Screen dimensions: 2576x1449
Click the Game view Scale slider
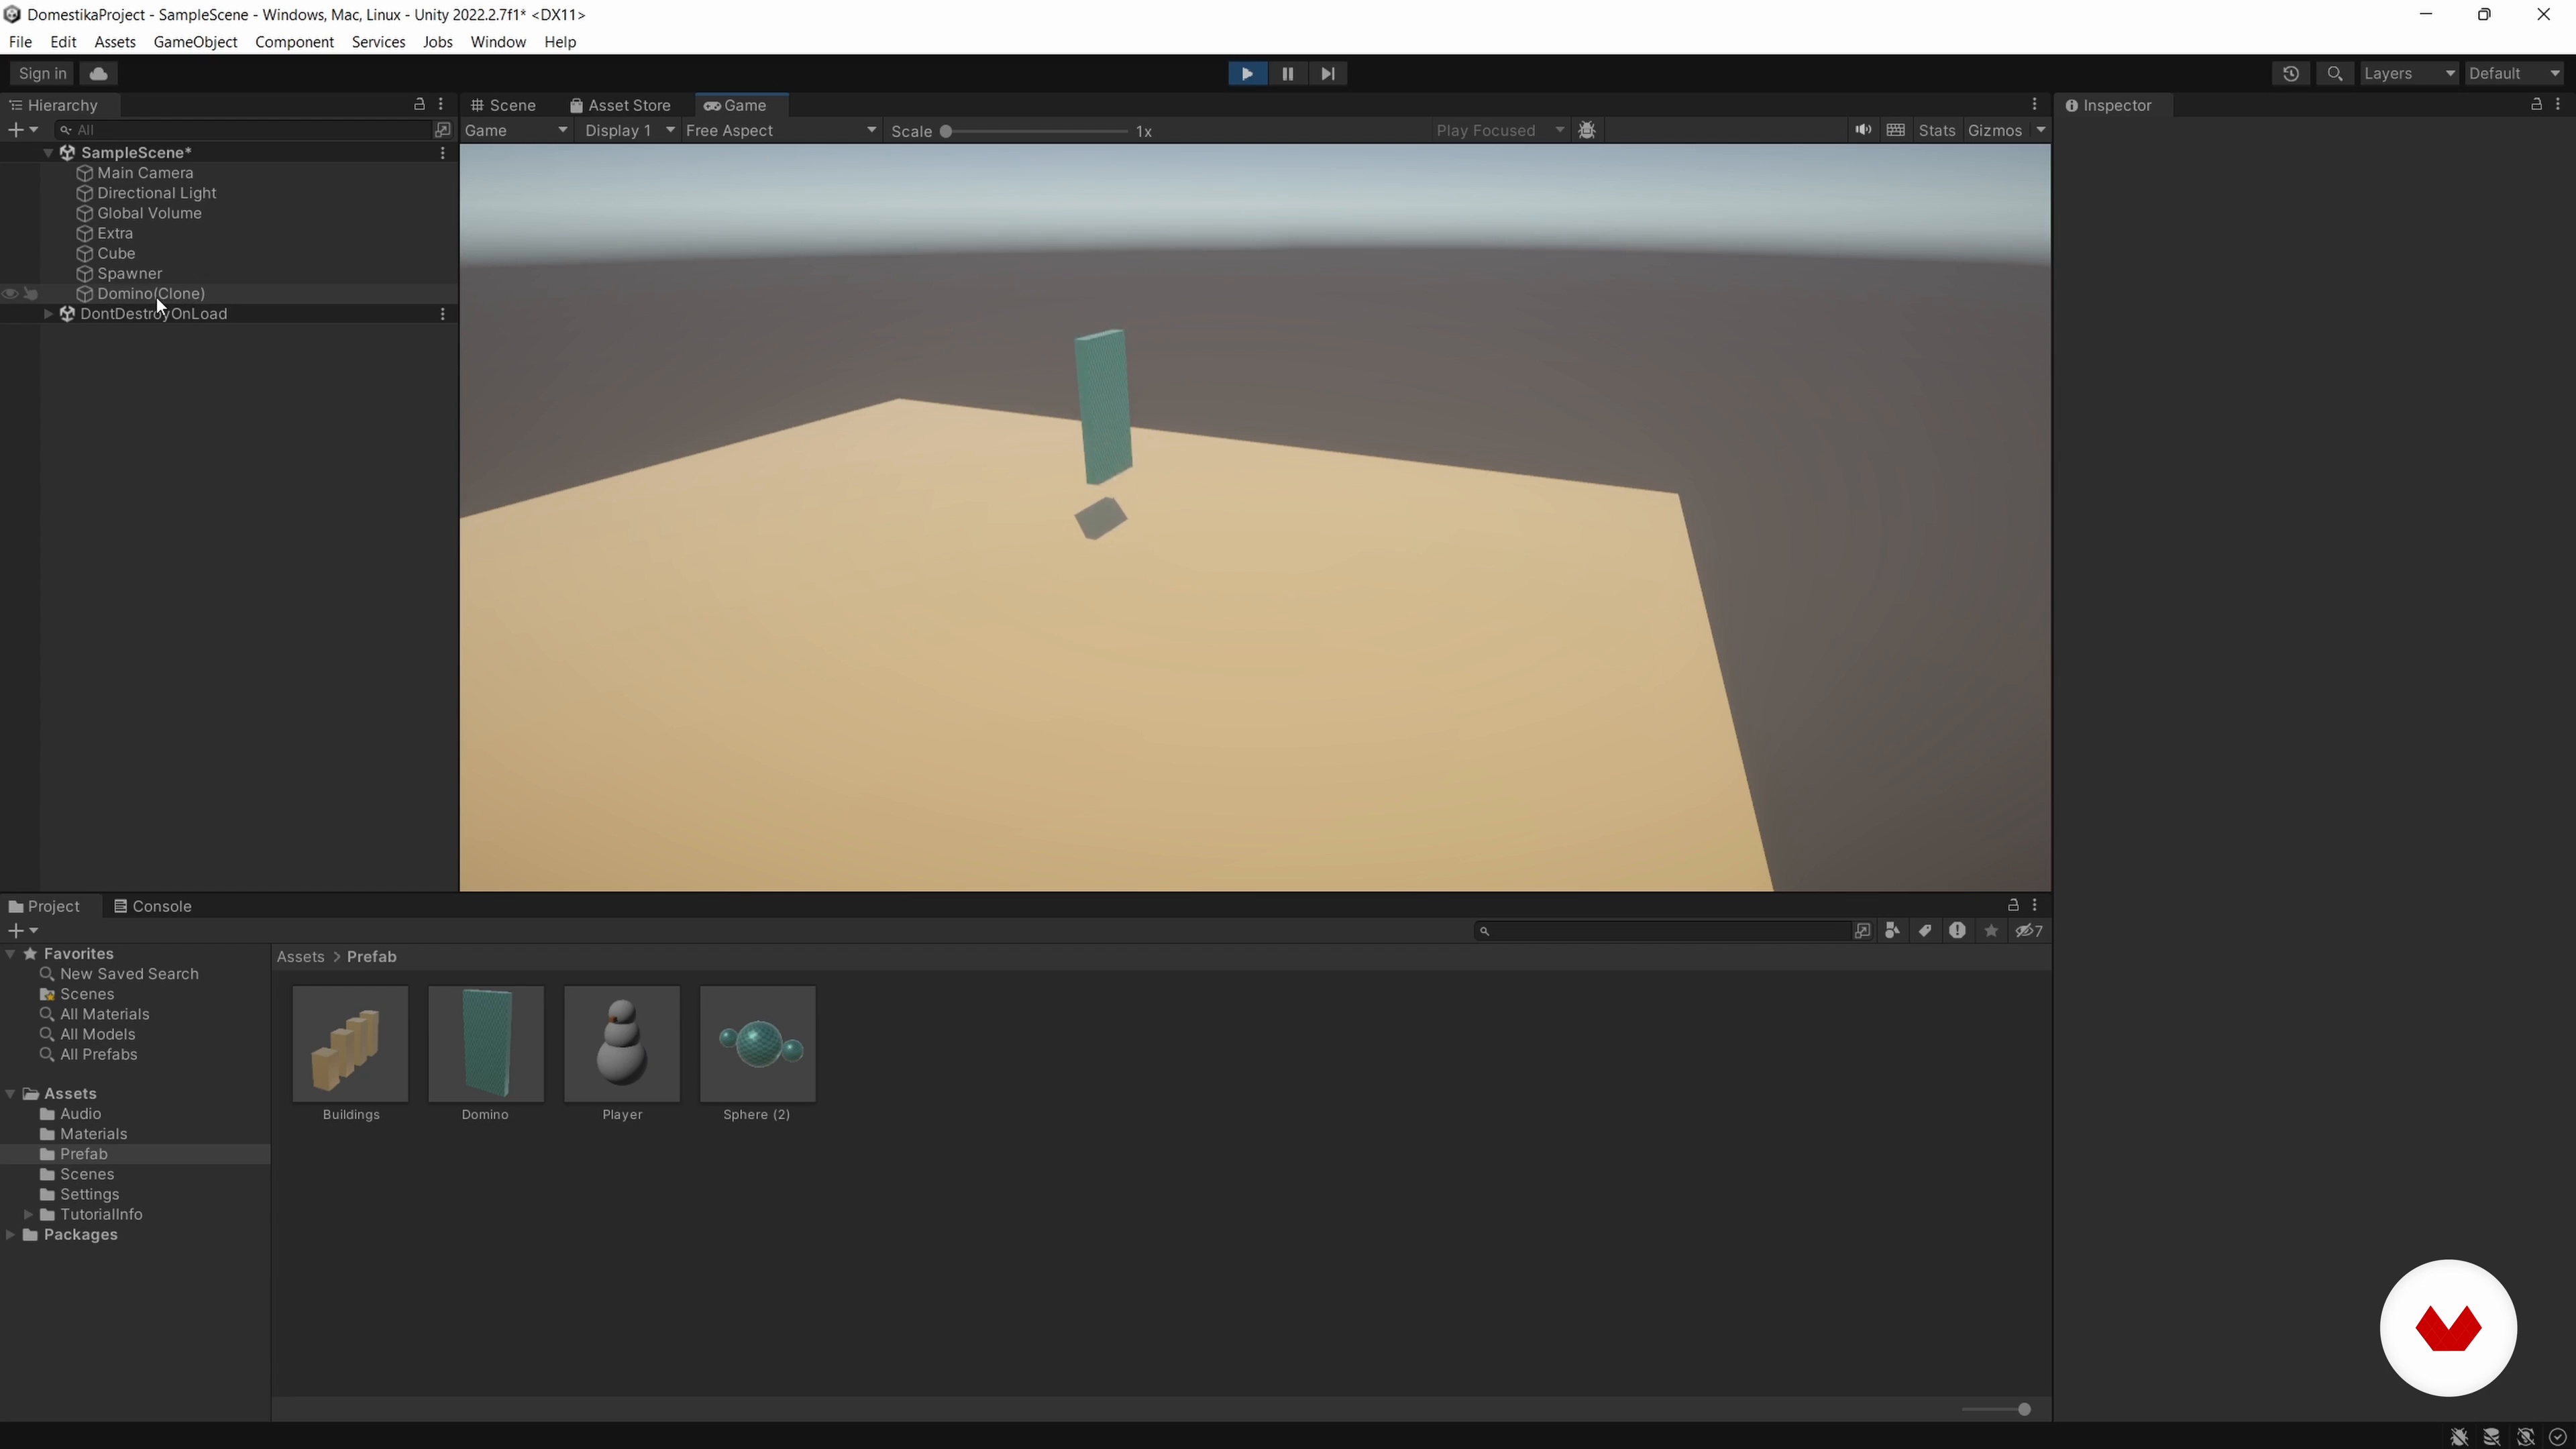click(1036, 131)
